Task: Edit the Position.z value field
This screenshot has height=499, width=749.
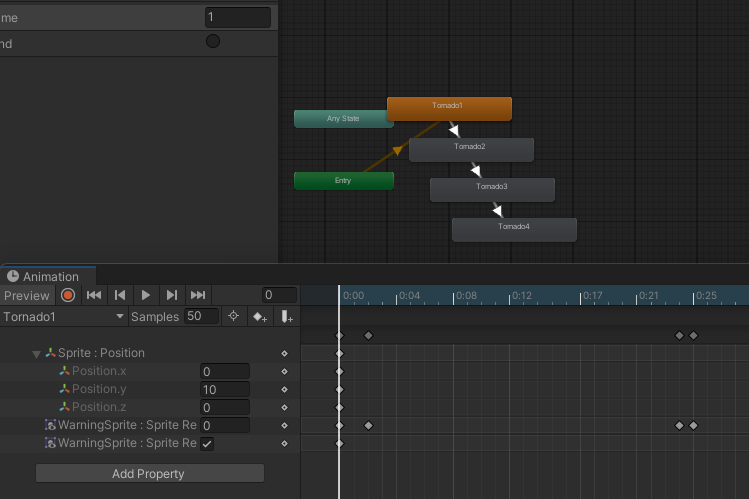Action: point(225,407)
